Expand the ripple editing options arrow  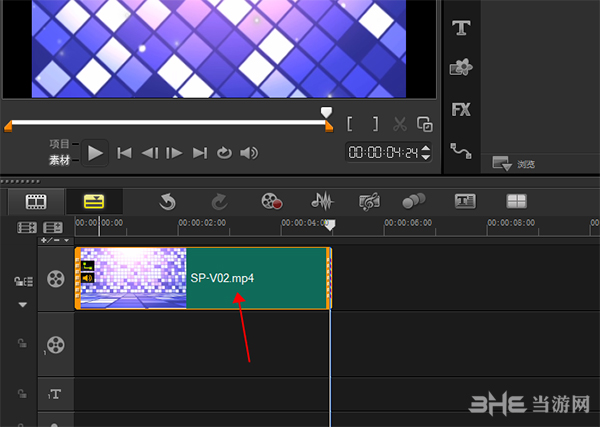23,305
